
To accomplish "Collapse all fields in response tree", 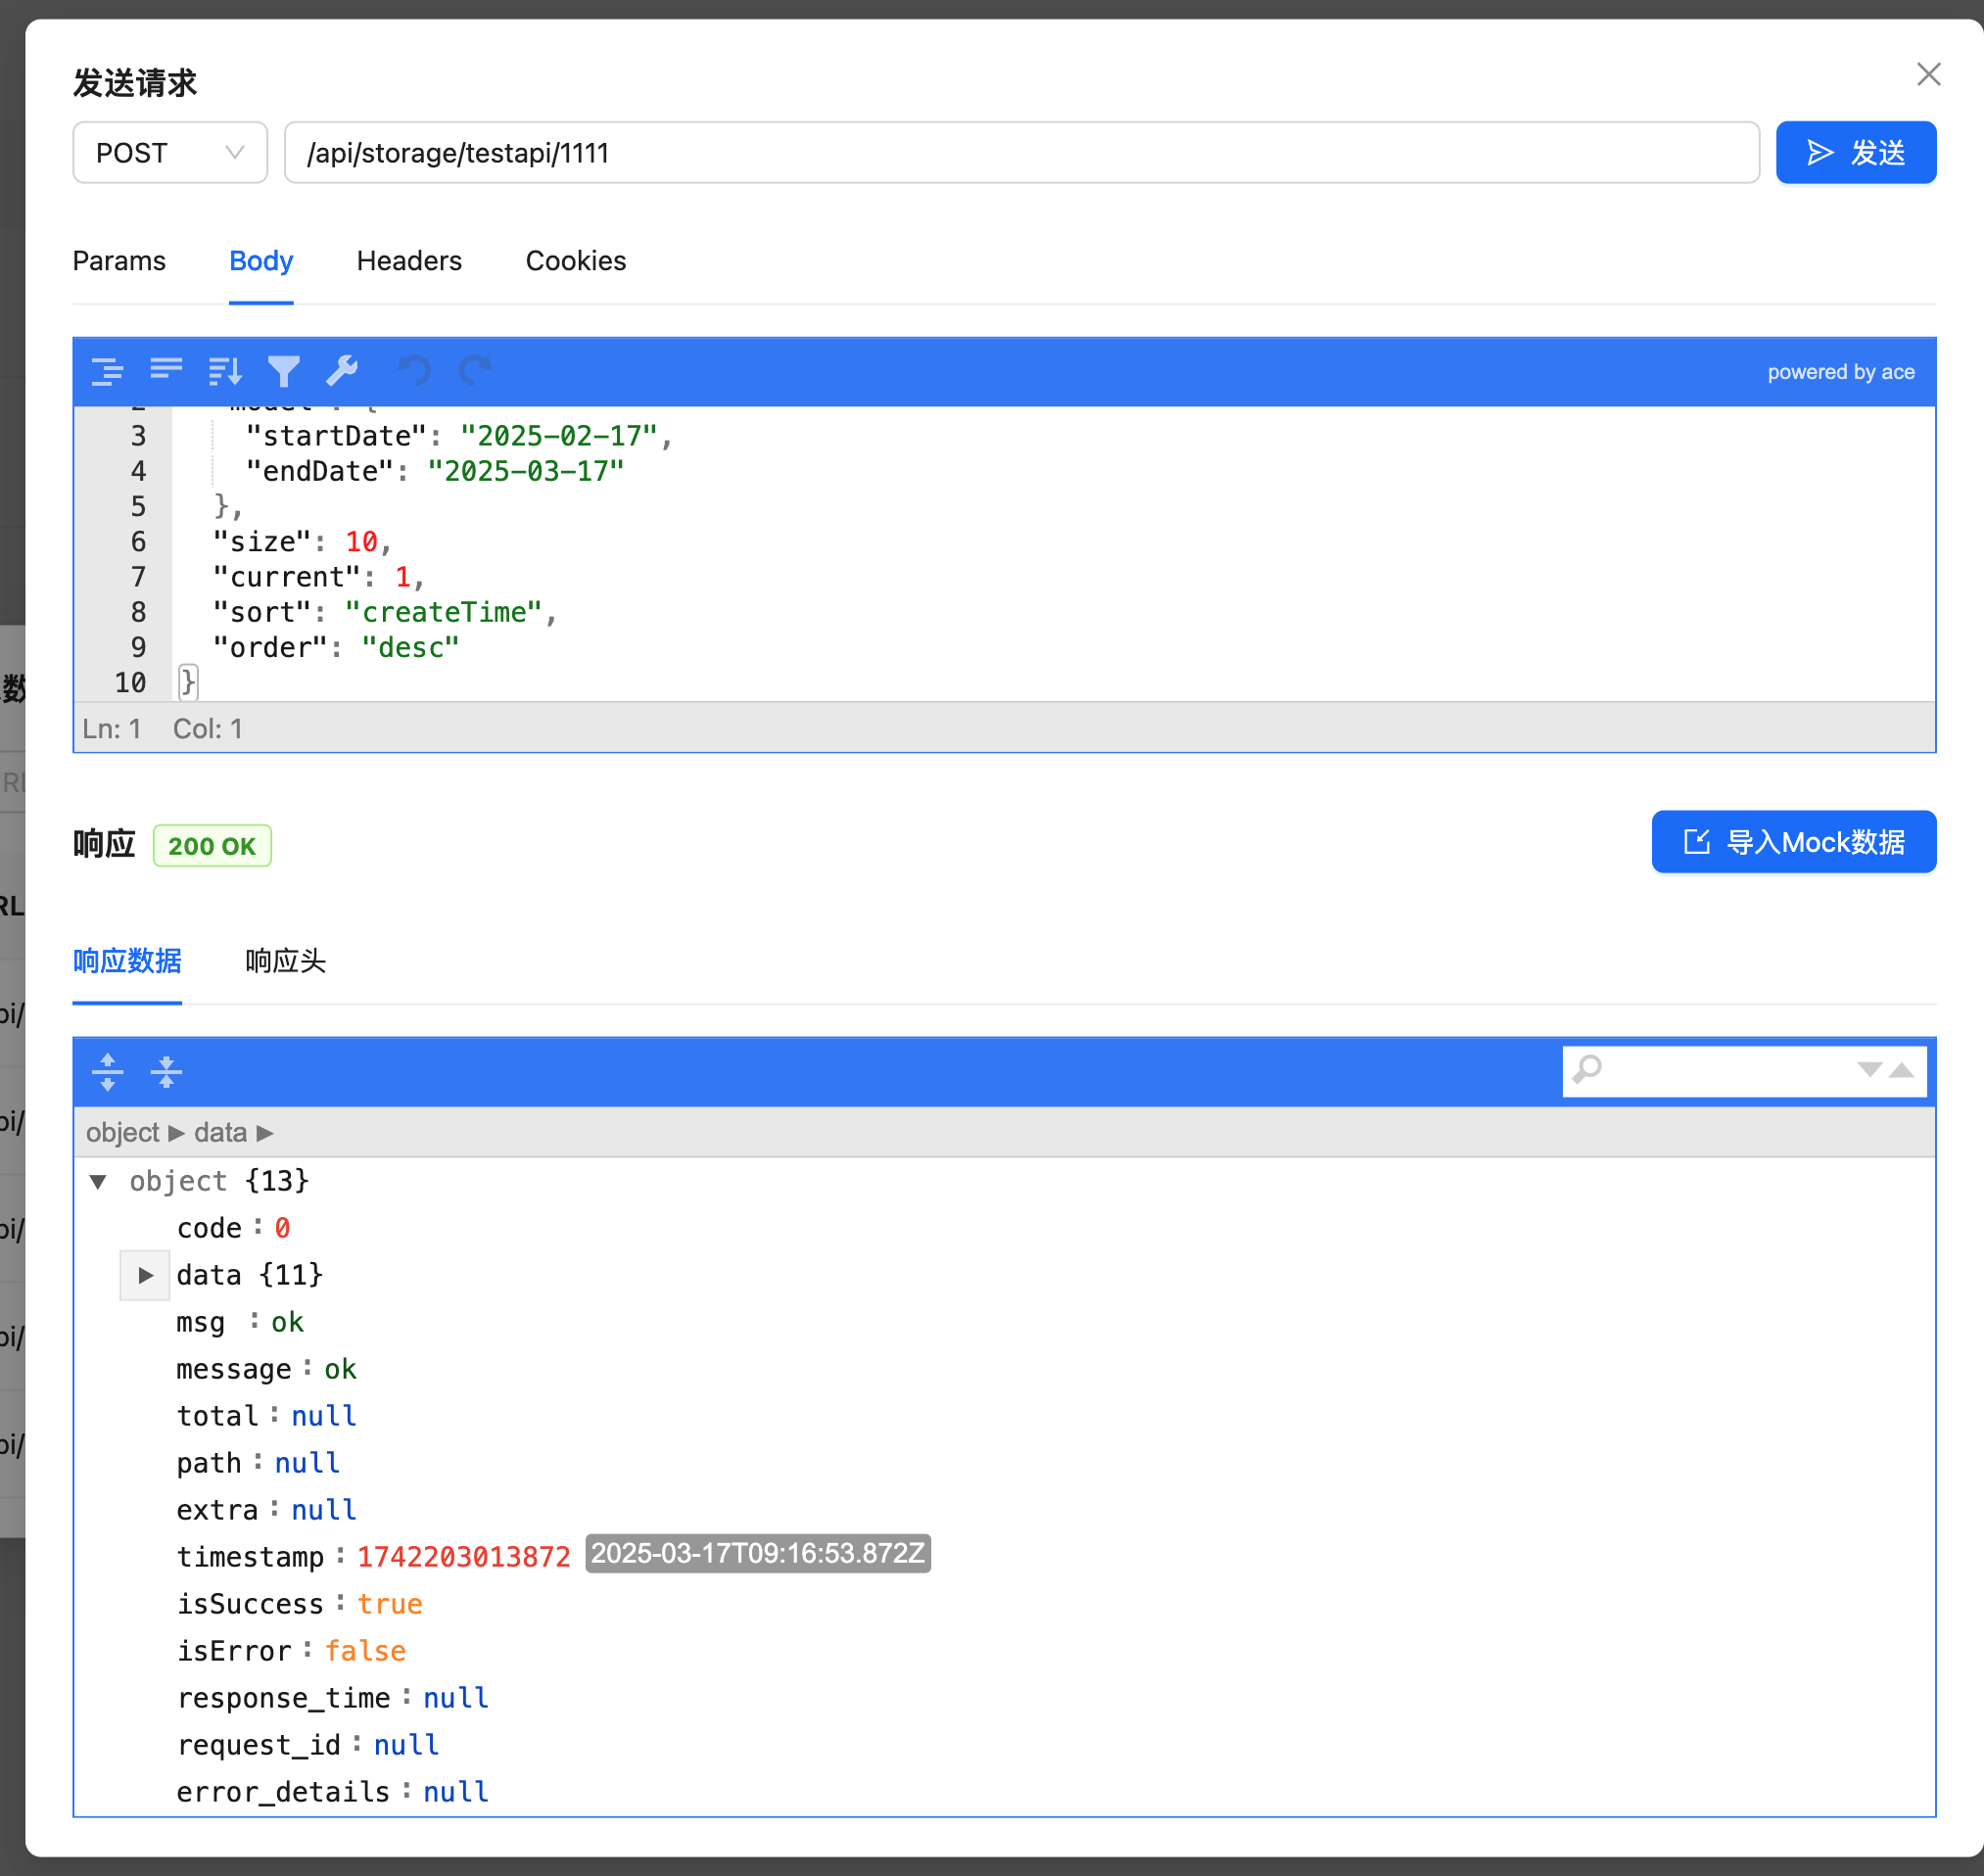I will [166, 1072].
